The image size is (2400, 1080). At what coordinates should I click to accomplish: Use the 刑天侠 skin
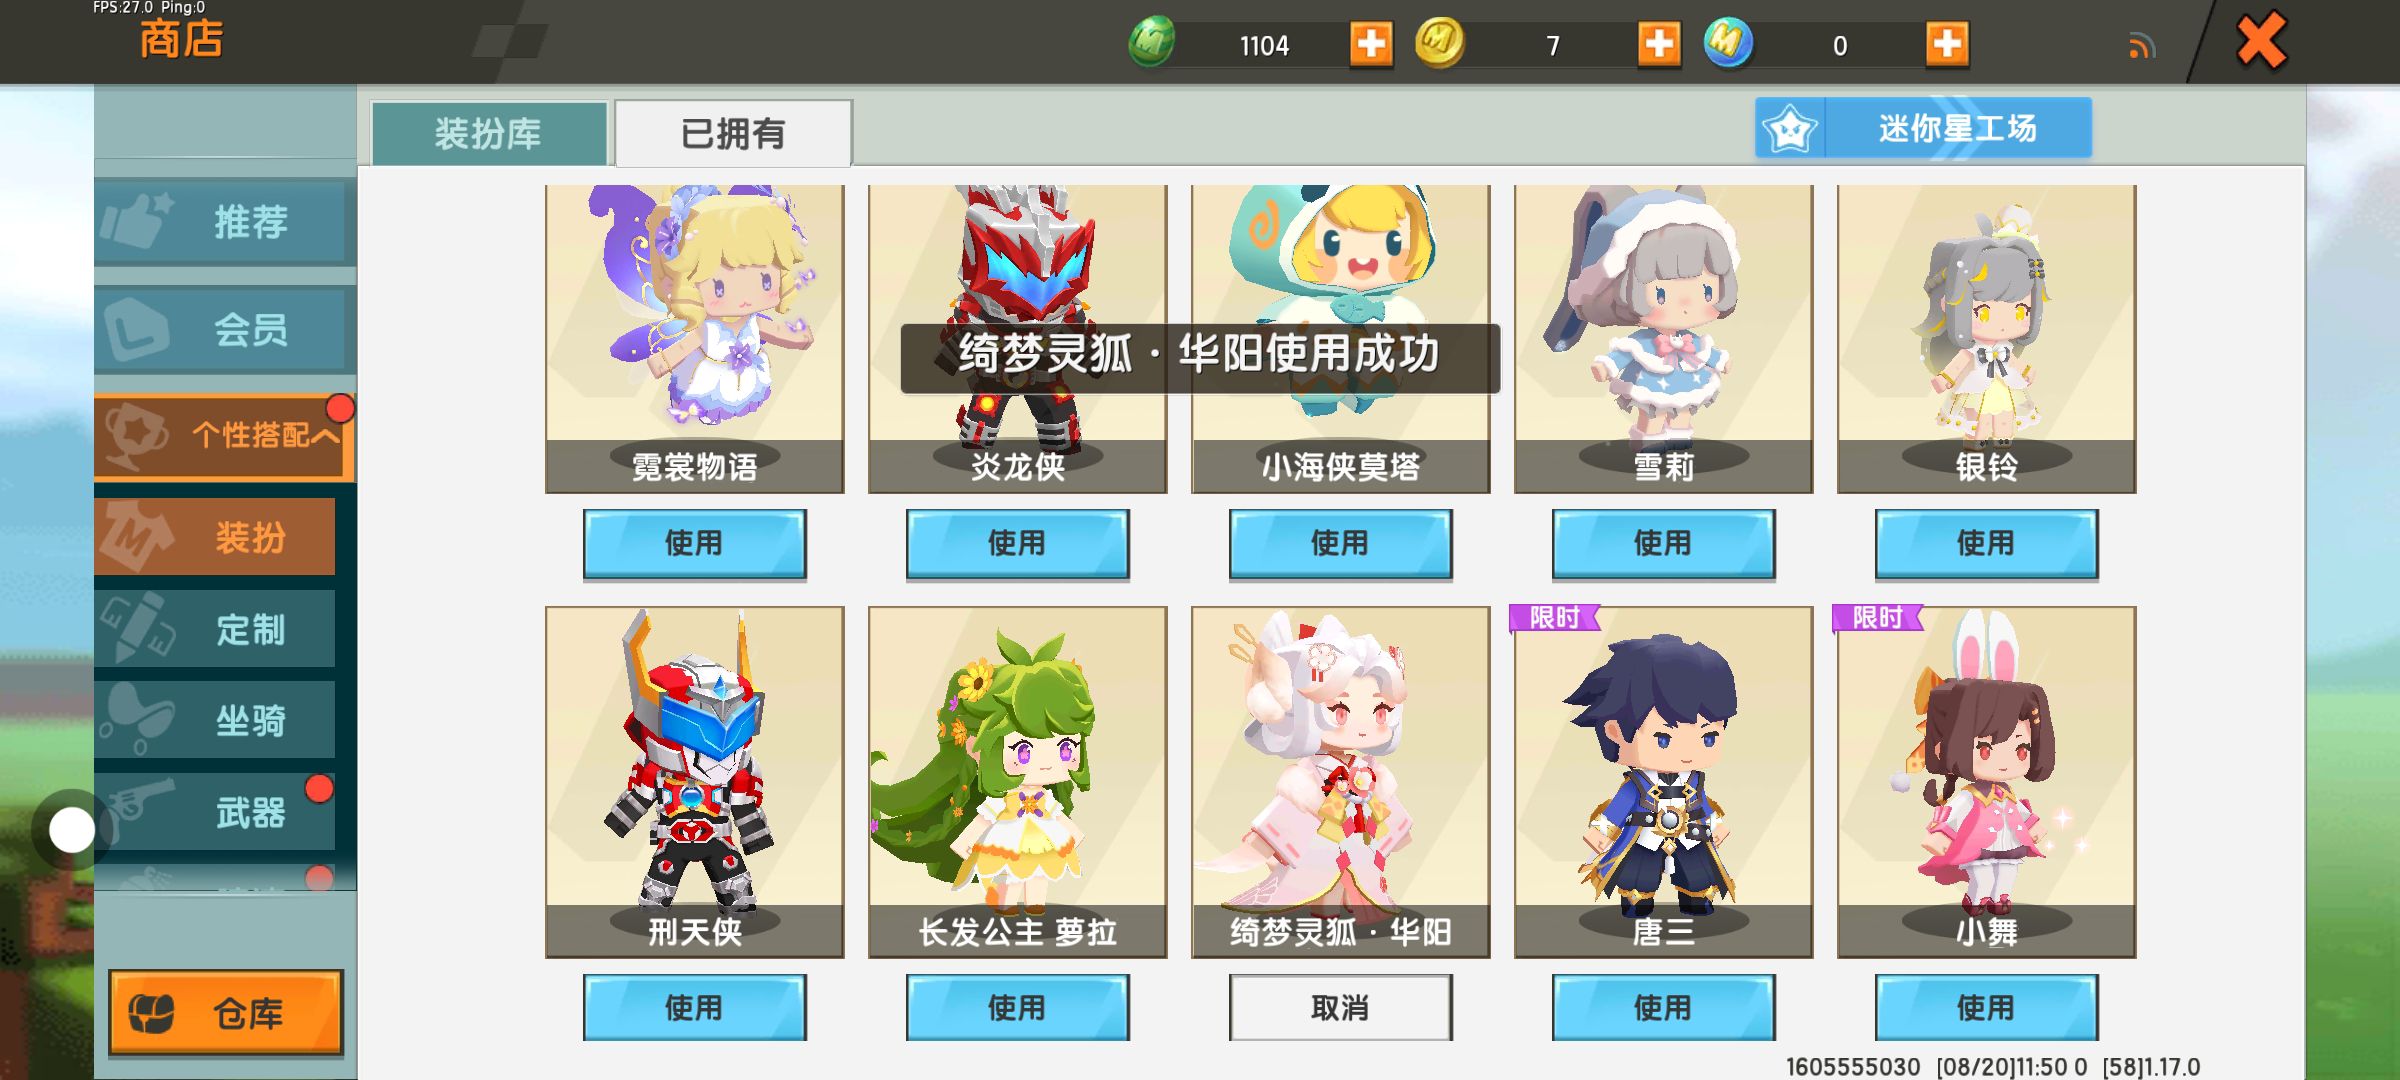click(694, 1007)
